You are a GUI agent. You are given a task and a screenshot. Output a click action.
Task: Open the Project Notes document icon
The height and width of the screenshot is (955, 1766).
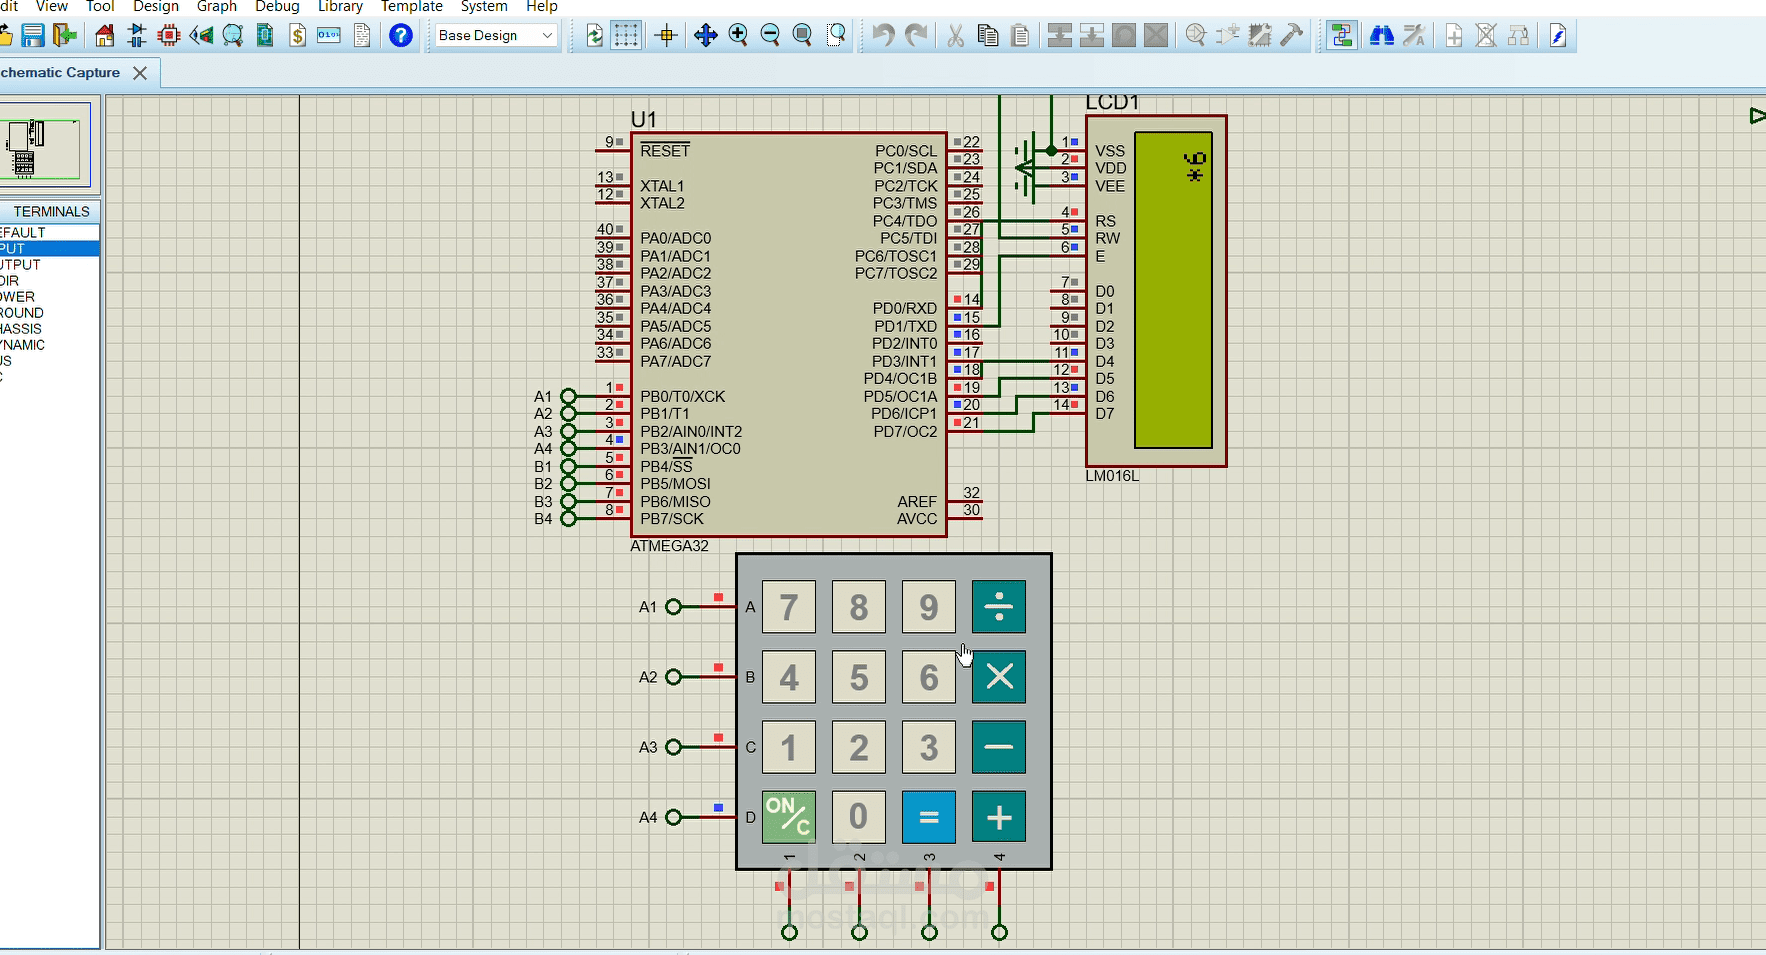pos(362,36)
